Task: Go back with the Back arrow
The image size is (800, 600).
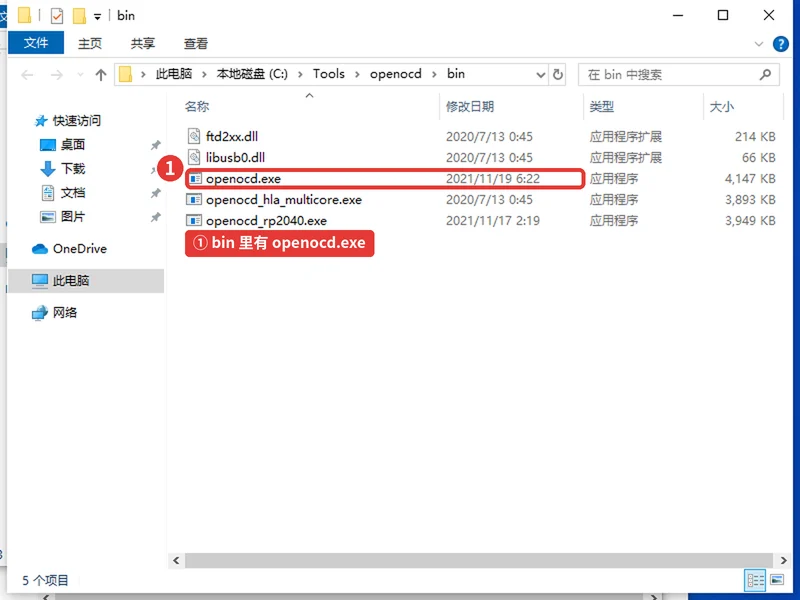Action: pyautogui.click(x=27, y=75)
